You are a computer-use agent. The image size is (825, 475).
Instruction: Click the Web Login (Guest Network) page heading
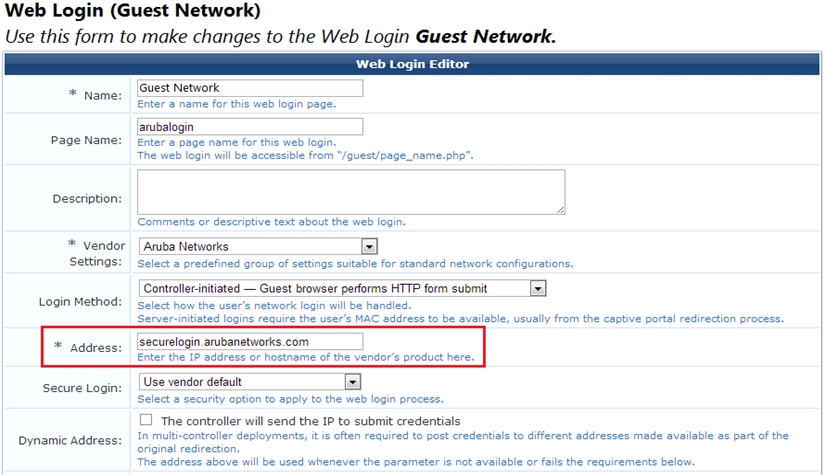tap(133, 12)
